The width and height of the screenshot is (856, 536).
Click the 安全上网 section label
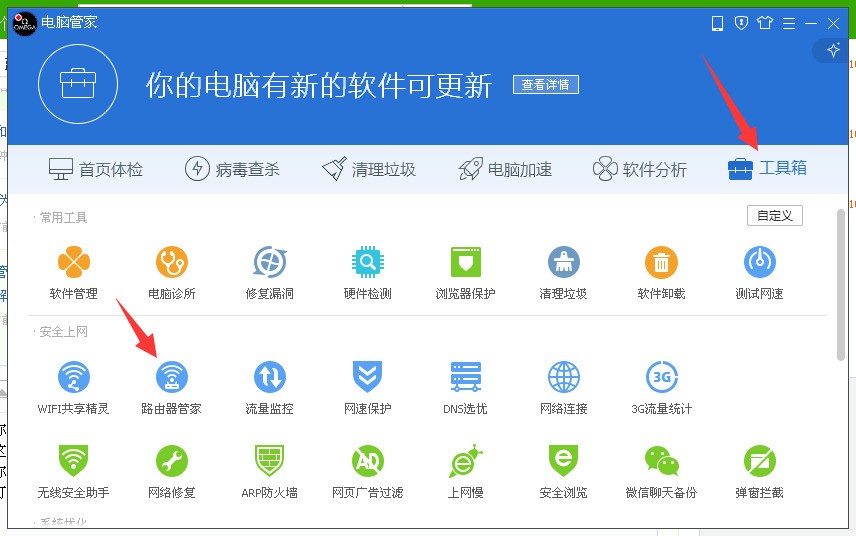63,332
